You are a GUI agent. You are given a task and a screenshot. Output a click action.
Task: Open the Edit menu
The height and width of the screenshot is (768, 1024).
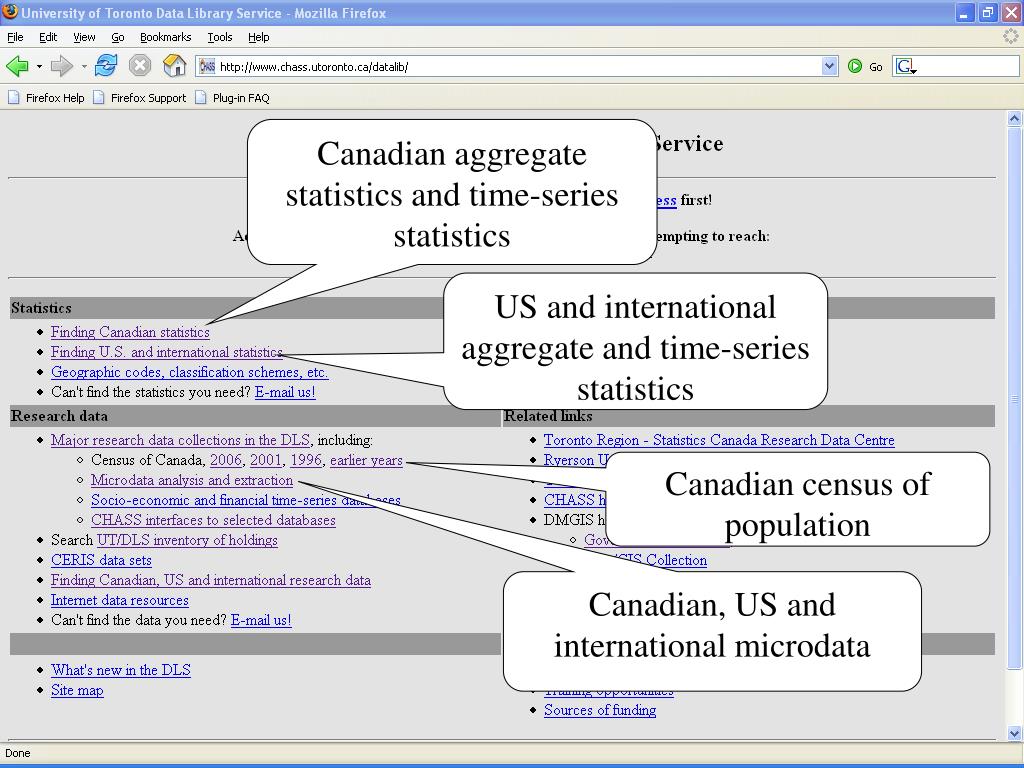[48, 37]
